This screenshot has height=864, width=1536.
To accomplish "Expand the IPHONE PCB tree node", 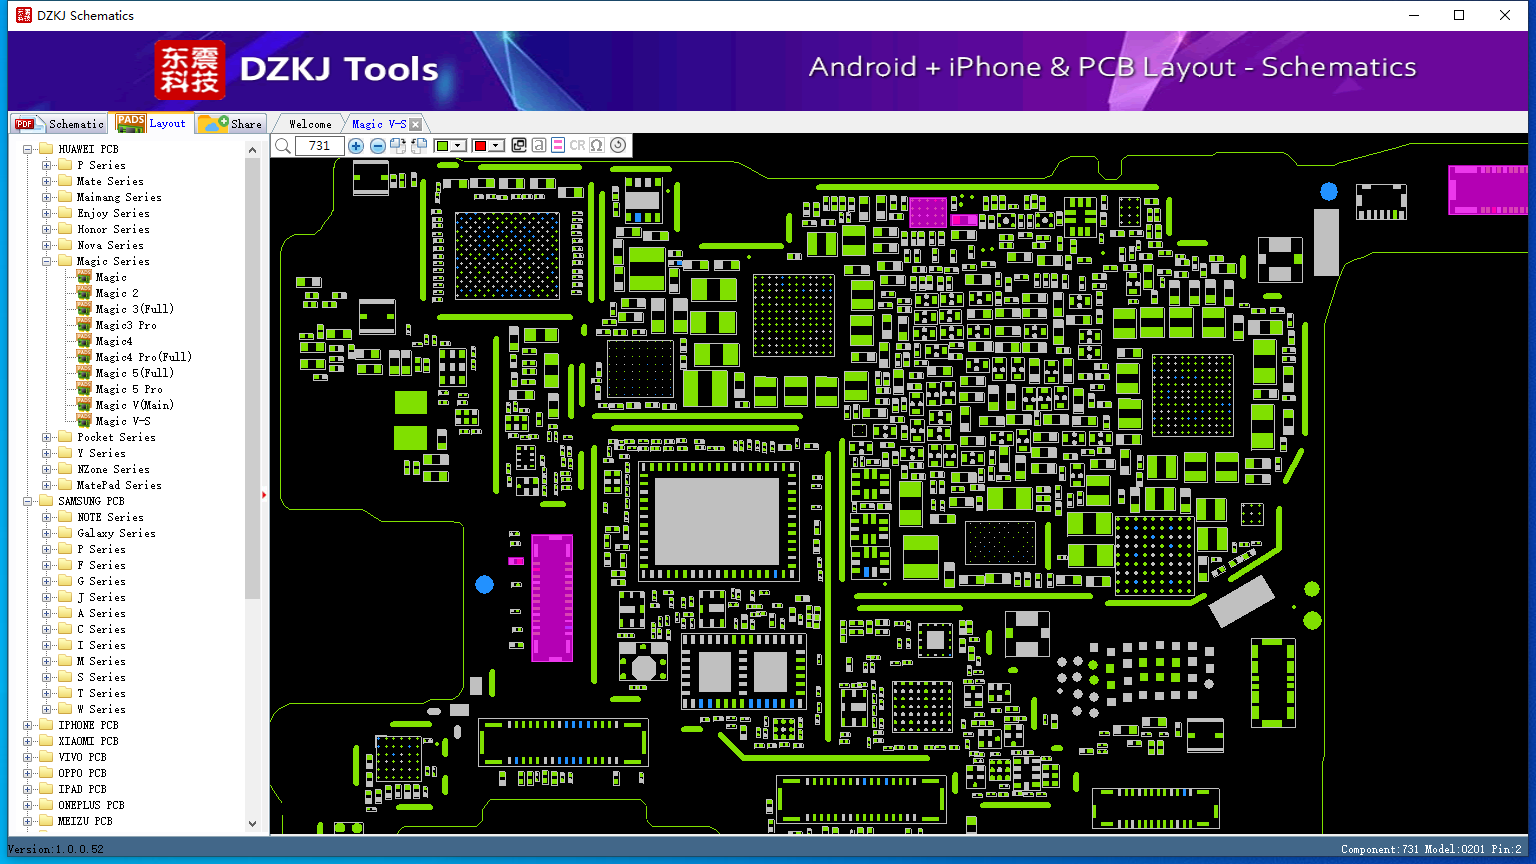I will (x=28, y=725).
